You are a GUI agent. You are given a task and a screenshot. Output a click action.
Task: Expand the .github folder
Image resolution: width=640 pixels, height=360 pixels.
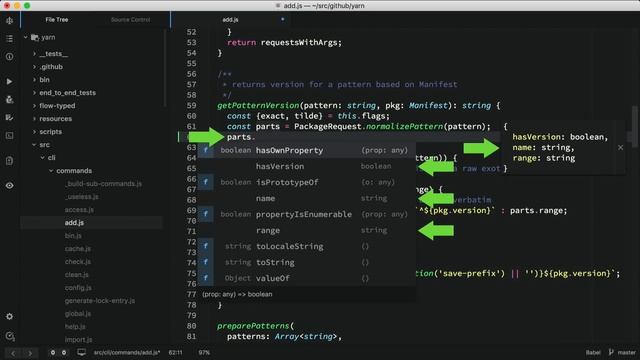[x=34, y=67]
